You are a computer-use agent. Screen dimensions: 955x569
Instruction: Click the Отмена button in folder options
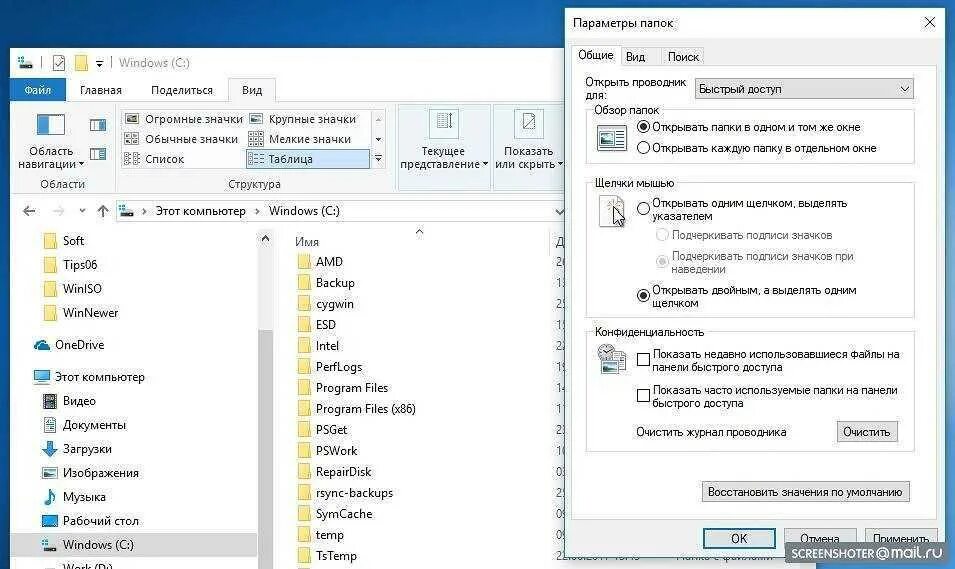(x=820, y=539)
